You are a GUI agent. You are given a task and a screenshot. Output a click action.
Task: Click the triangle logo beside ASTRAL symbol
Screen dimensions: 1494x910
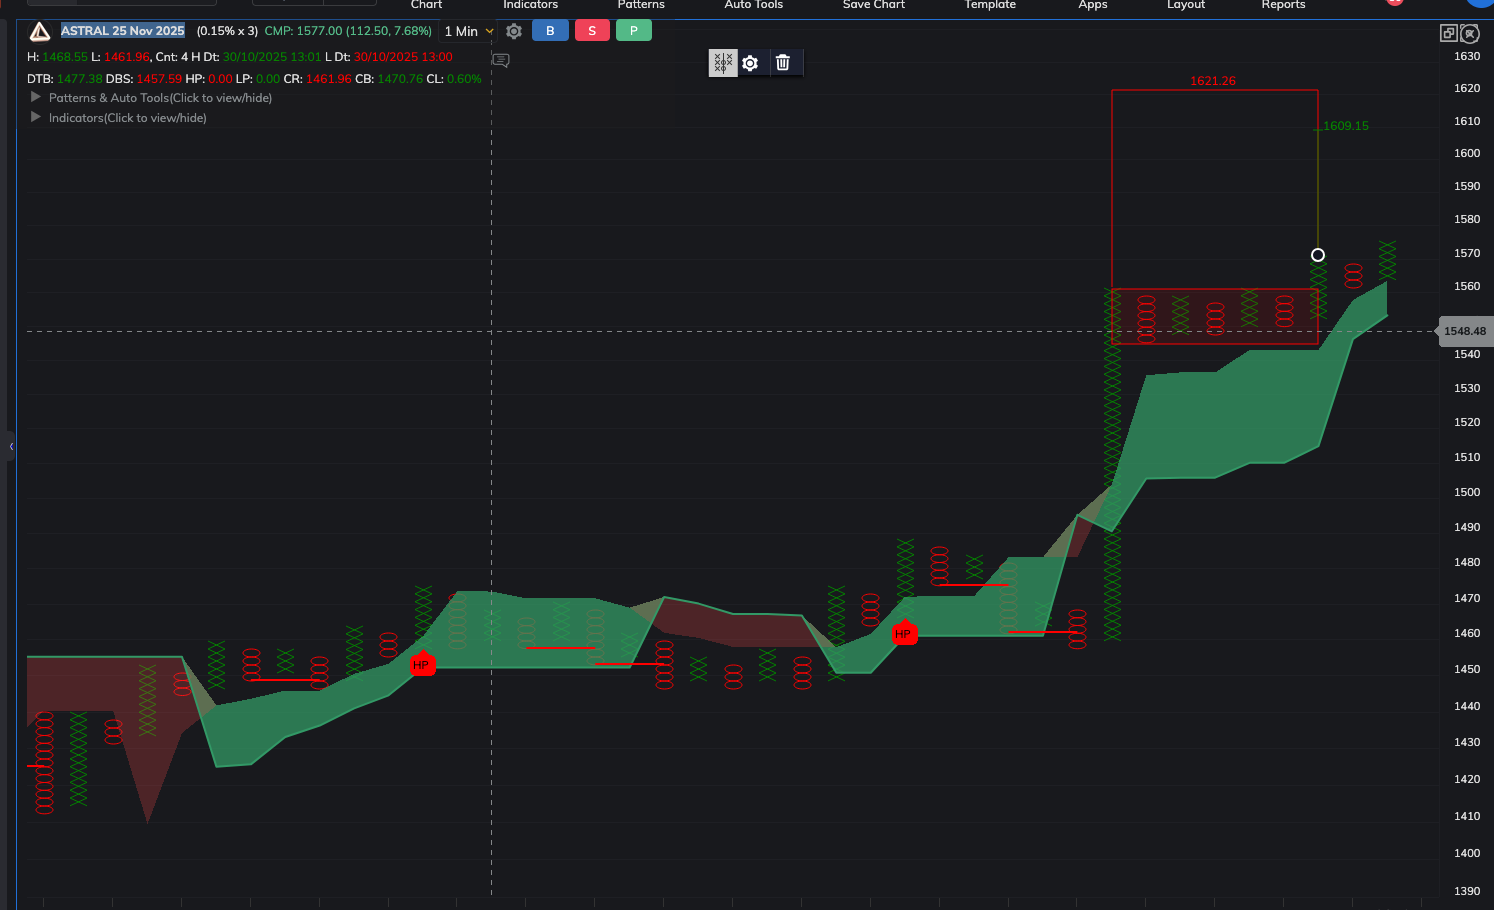point(40,32)
